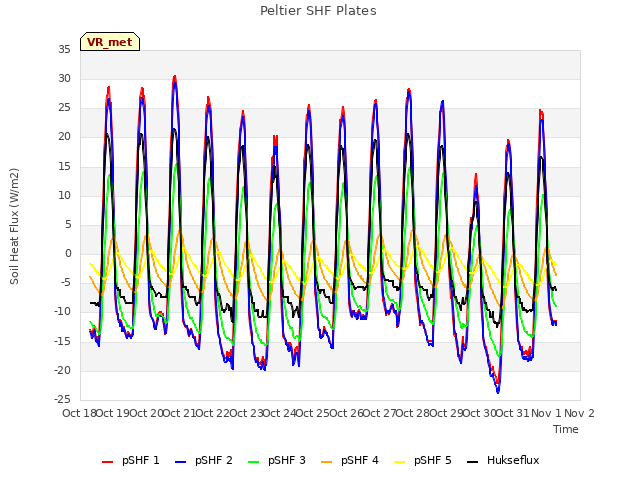This screenshot has width=640, height=480.
Task: Click the red pSHF 1 legend swatch
Action: click(107, 462)
